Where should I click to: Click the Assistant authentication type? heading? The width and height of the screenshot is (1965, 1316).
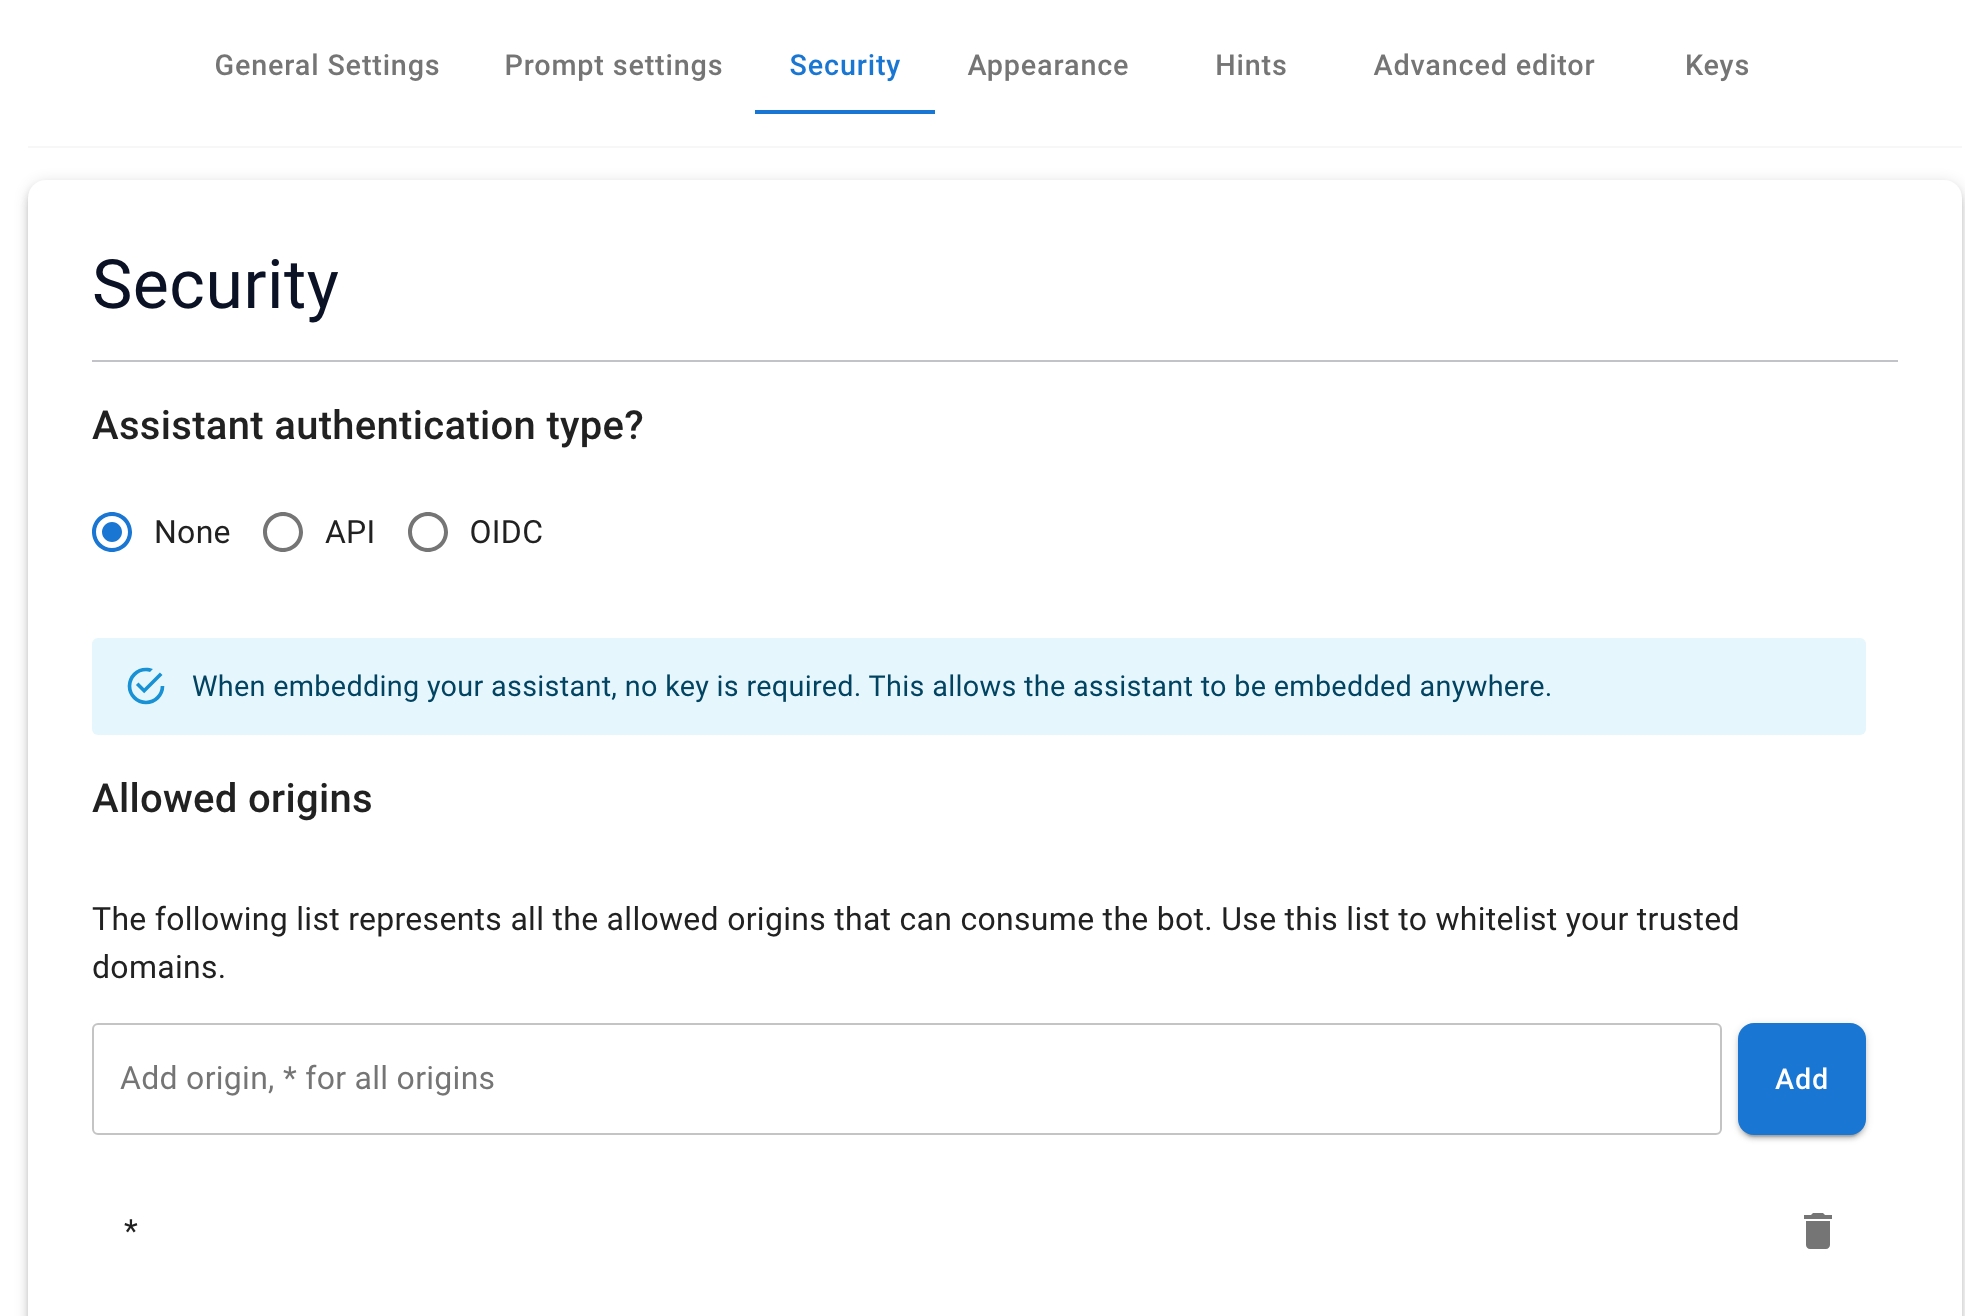[367, 426]
